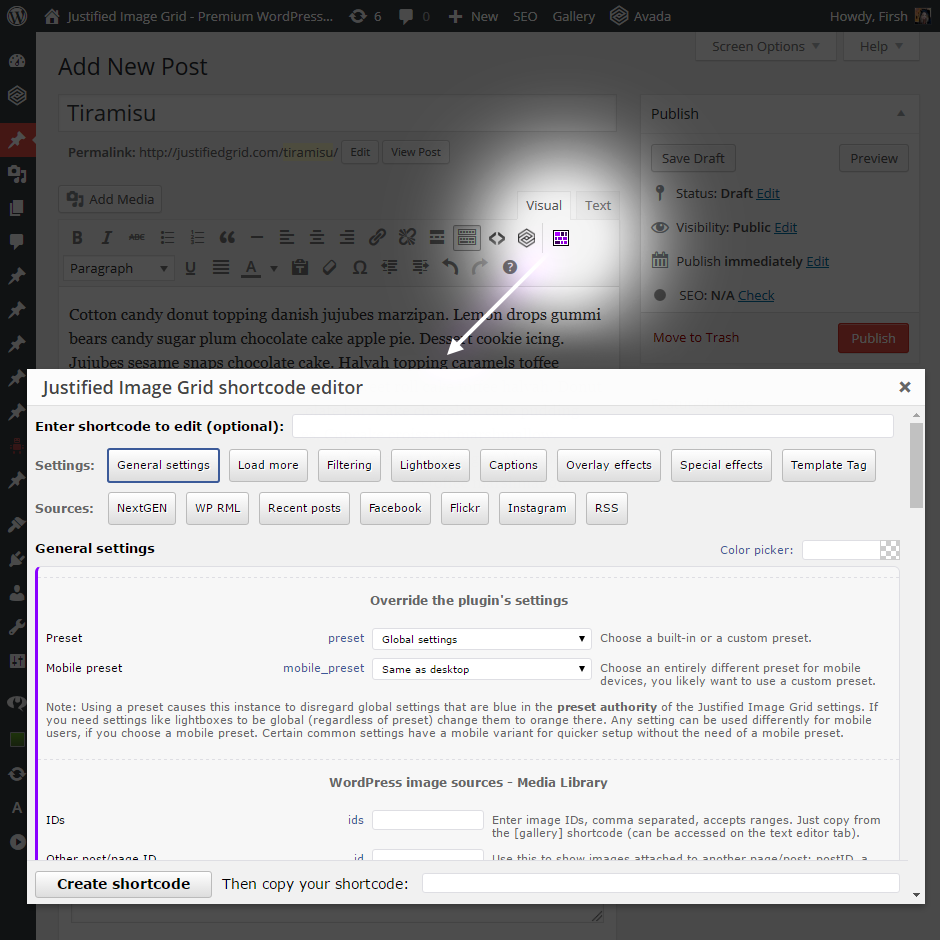Align text left in editor
Image resolution: width=940 pixels, height=940 pixels.
287,238
